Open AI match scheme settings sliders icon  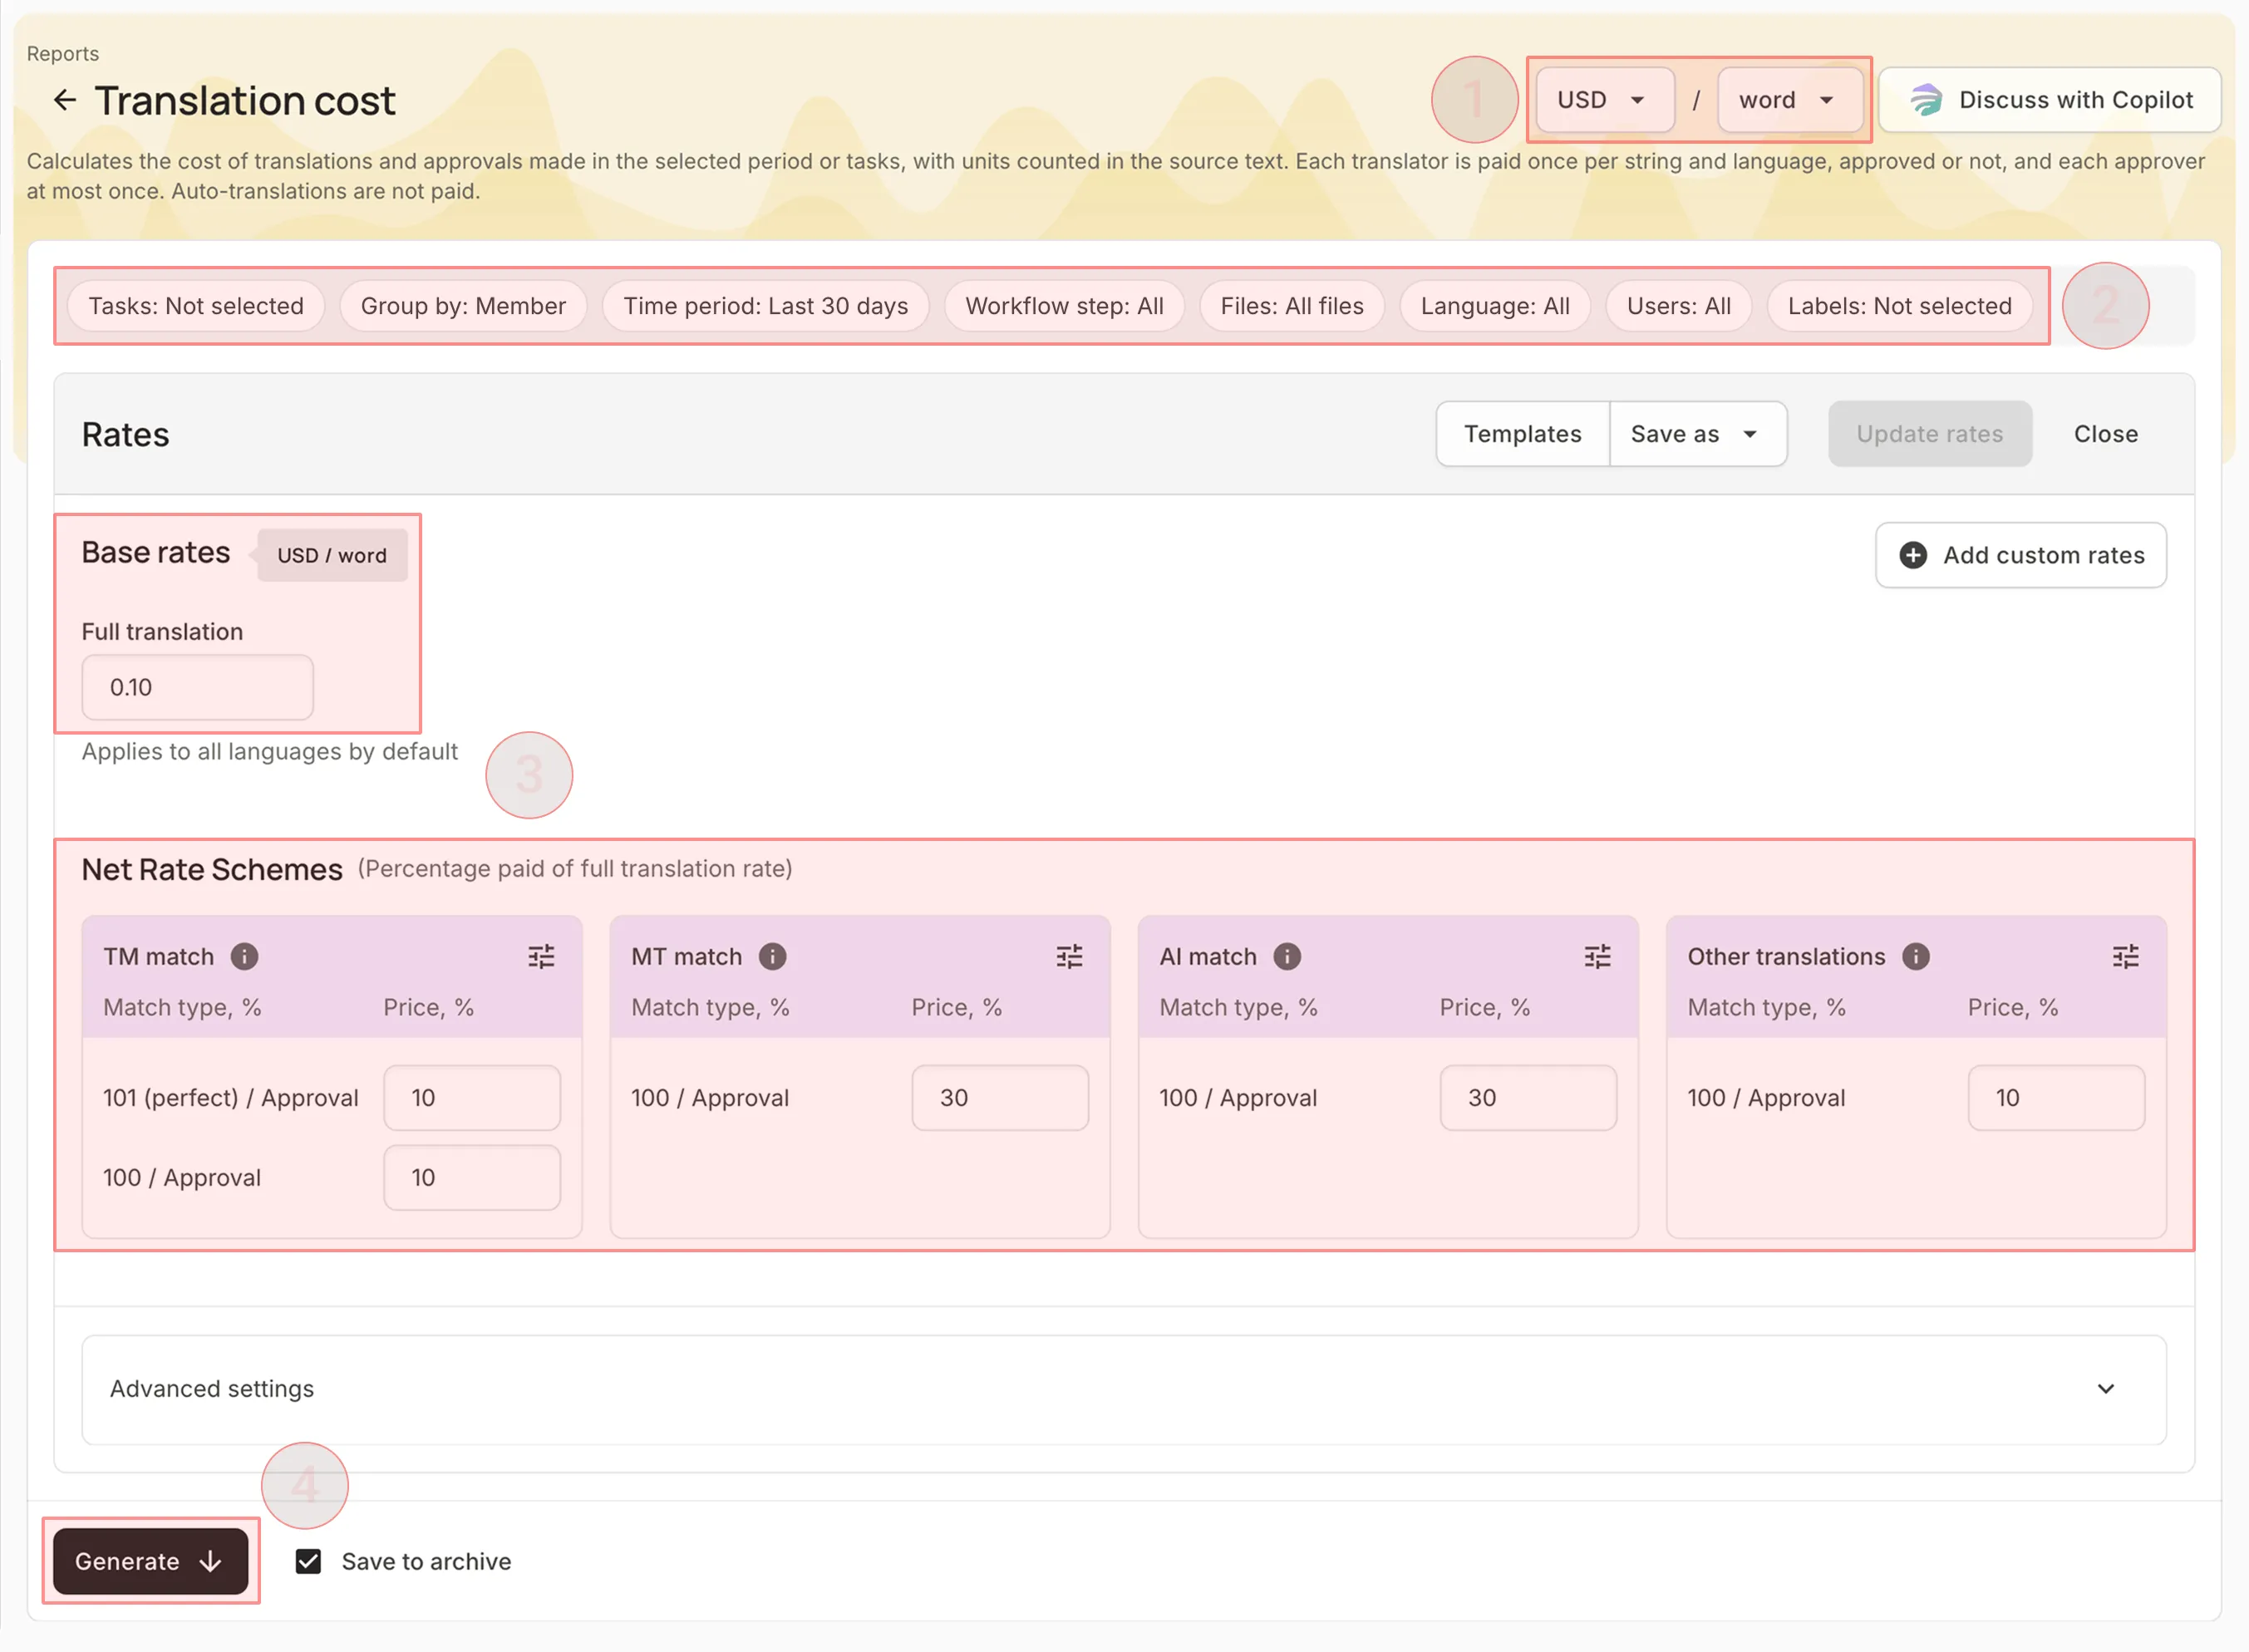[1597, 957]
